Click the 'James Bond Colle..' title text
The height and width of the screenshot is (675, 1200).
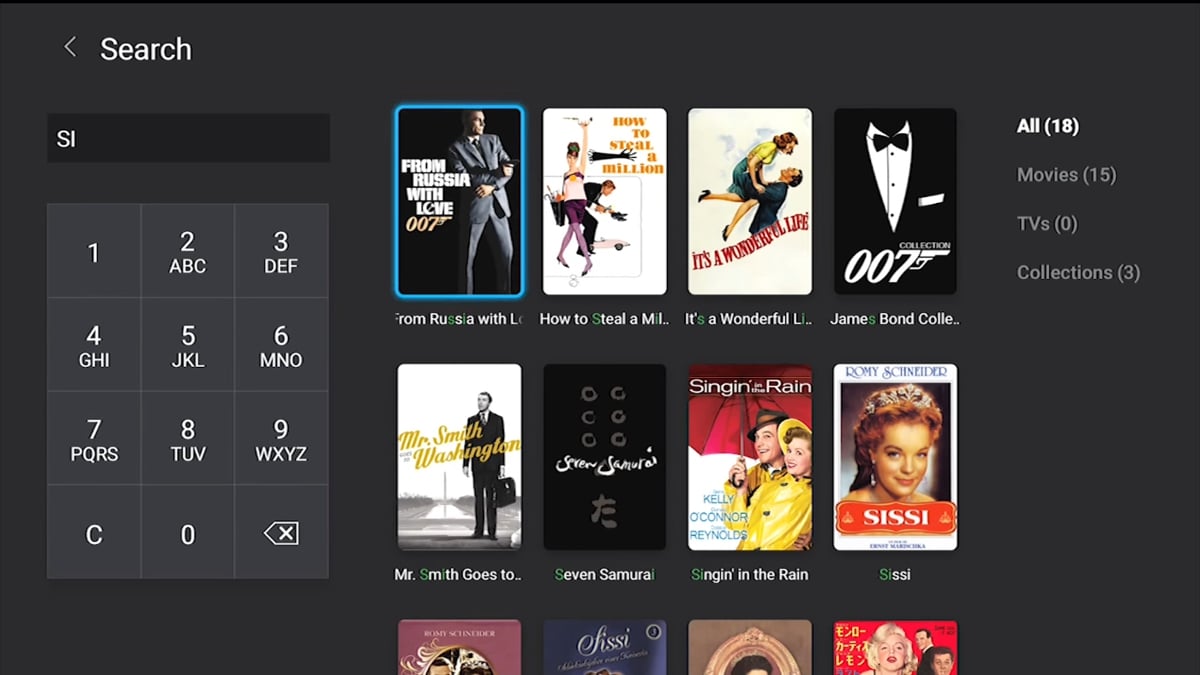895,319
